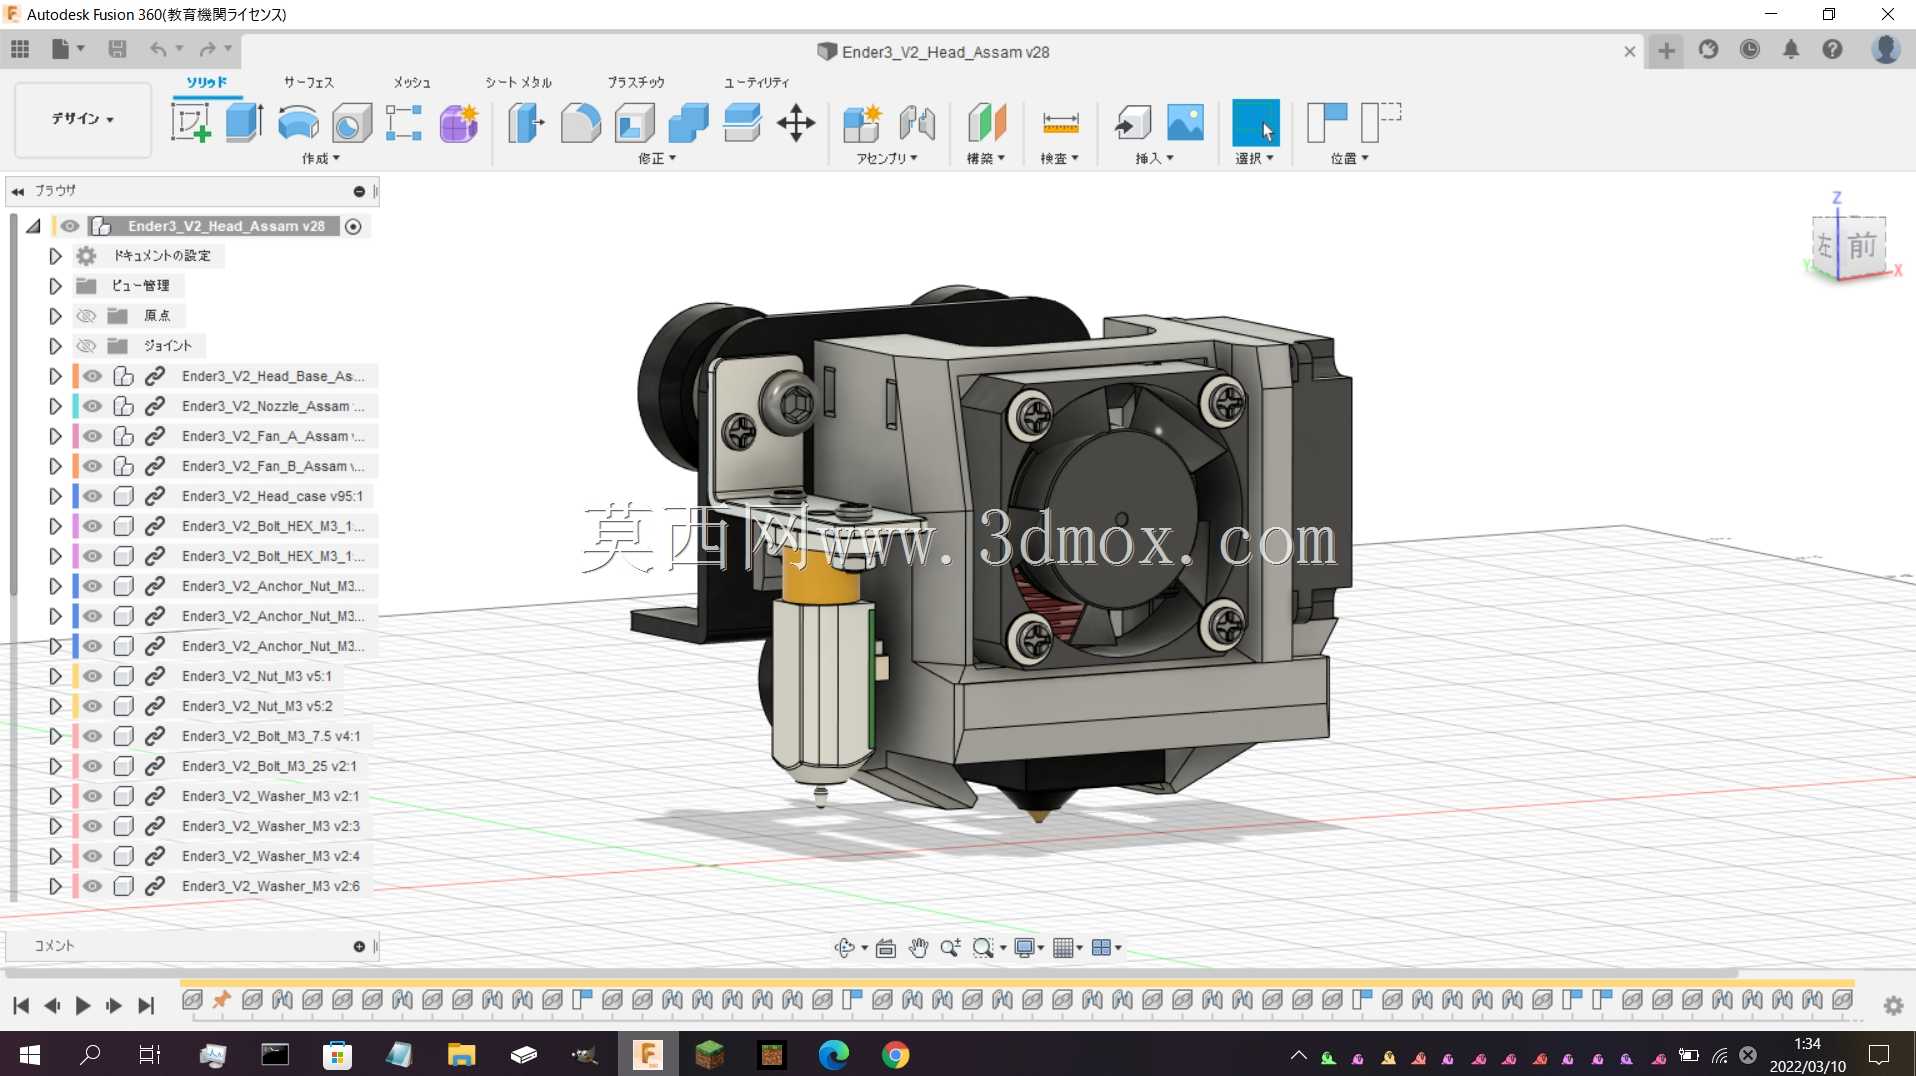Screen dimensions: 1916x1076
Task: Select the Press Pull tool
Action: [526, 123]
